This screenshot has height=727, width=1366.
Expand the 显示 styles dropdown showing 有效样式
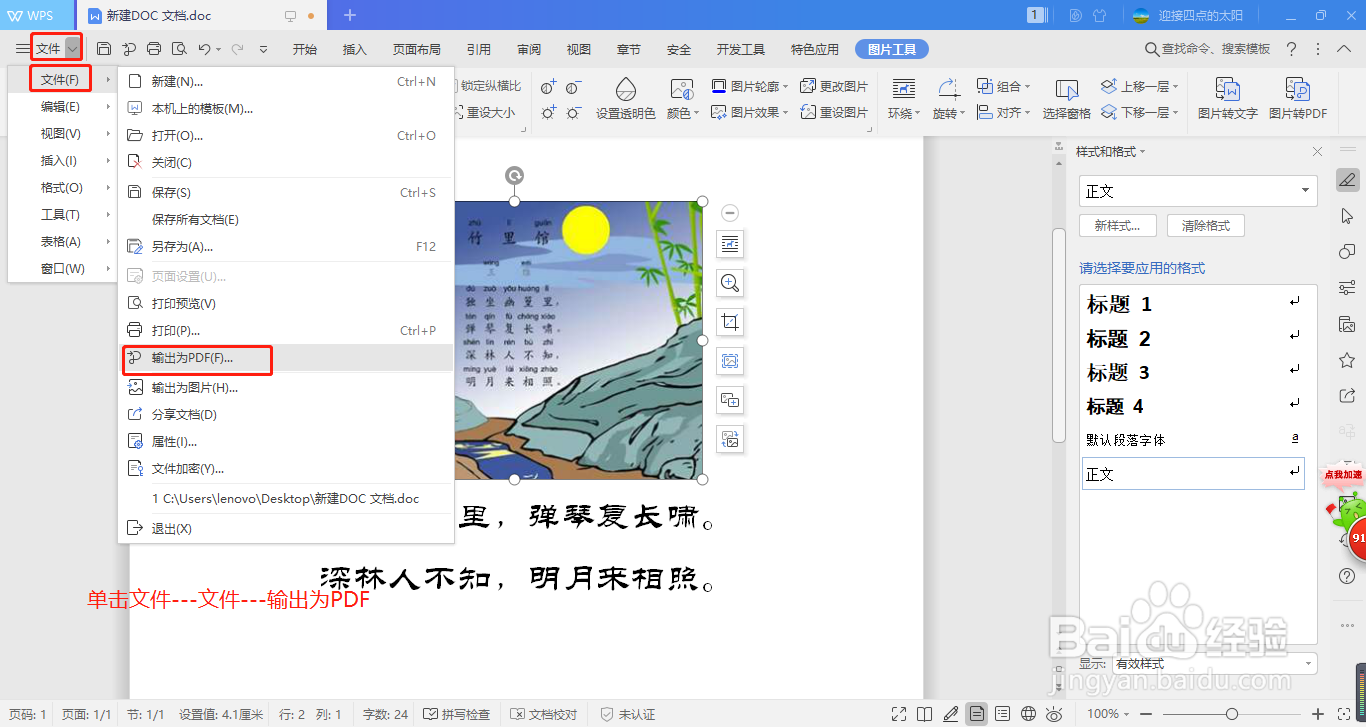point(1307,663)
